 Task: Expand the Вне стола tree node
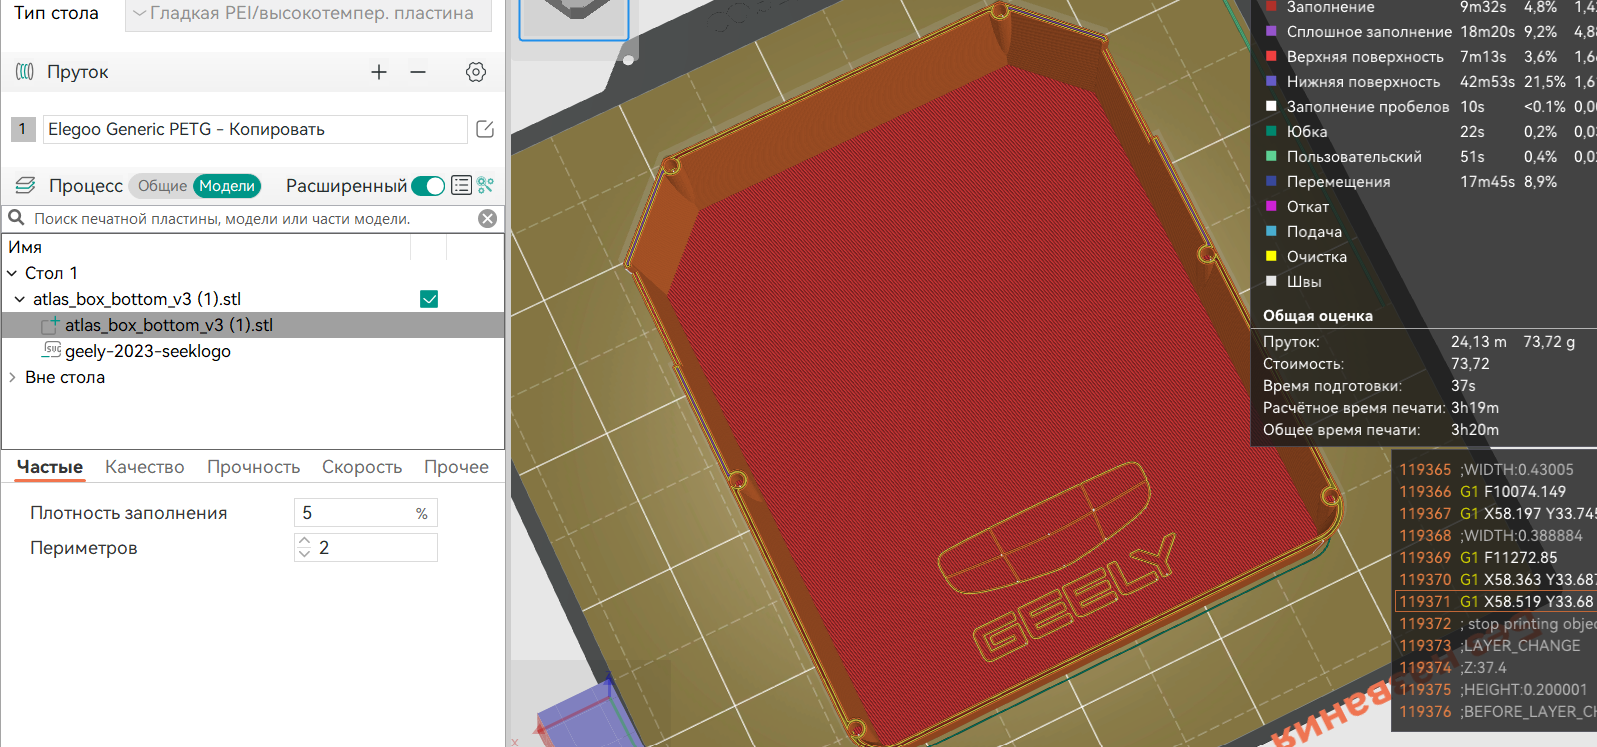pos(12,377)
